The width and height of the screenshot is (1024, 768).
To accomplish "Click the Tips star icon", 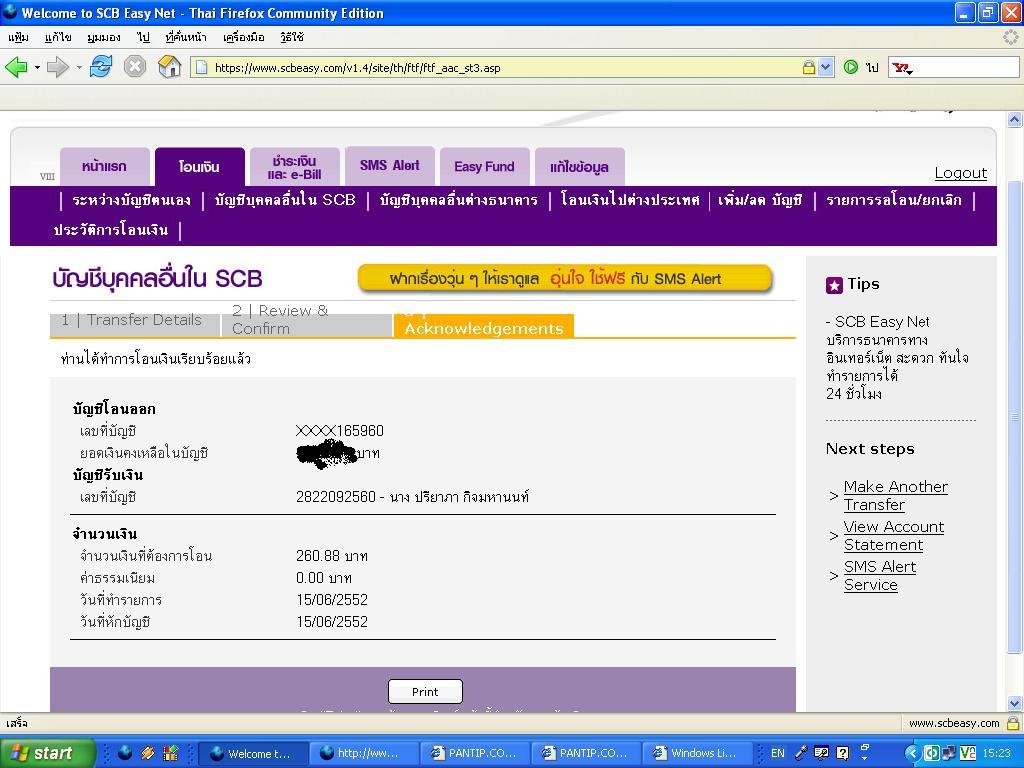I will coord(834,285).
